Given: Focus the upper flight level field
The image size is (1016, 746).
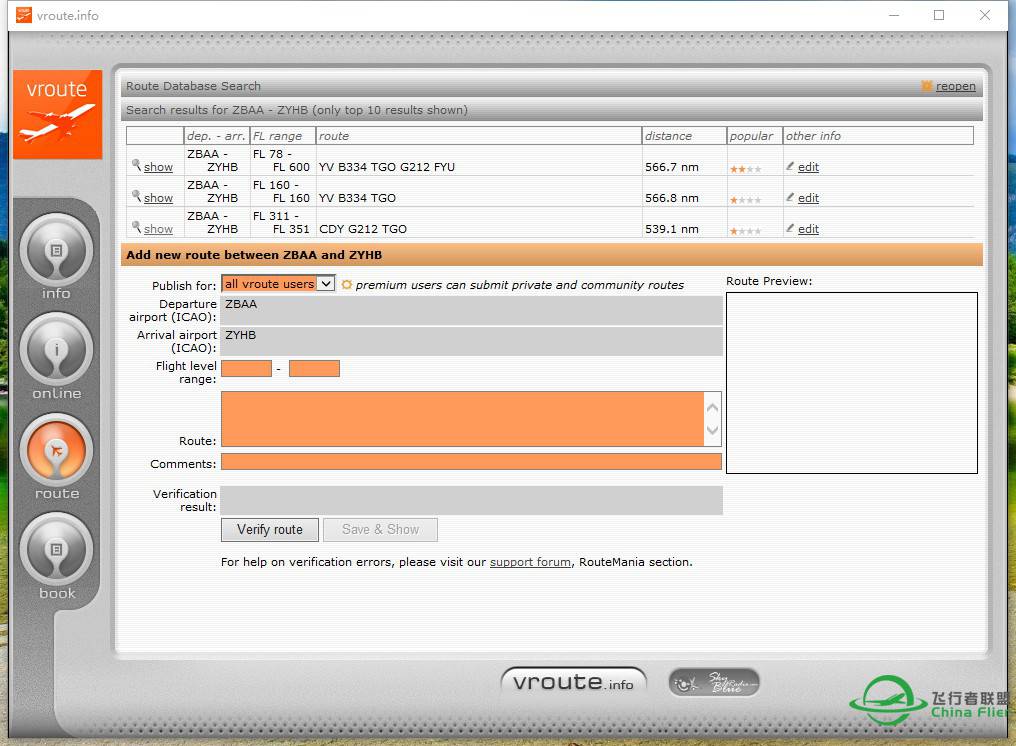Looking at the screenshot, I should pos(314,368).
